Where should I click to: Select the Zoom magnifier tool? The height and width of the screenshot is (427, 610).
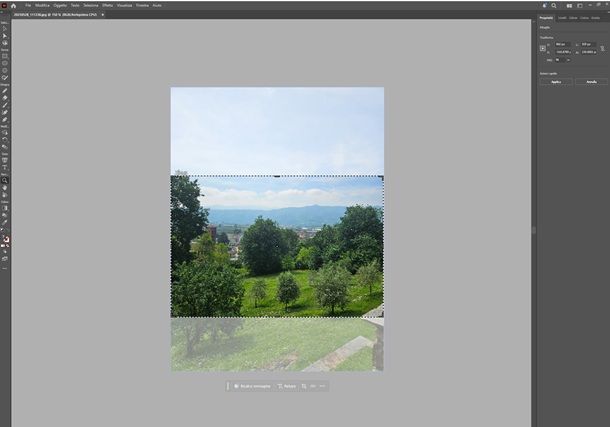click(5, 180)
